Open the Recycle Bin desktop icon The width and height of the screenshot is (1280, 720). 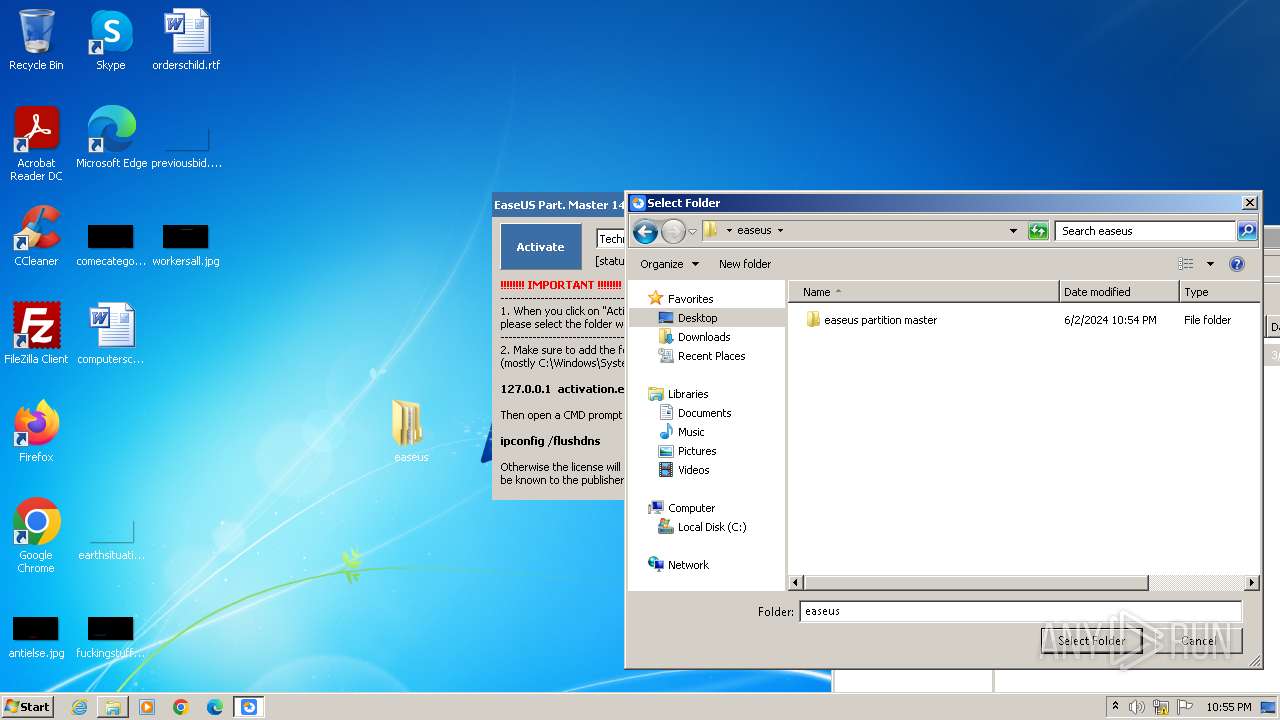click(x=36, y=40)
